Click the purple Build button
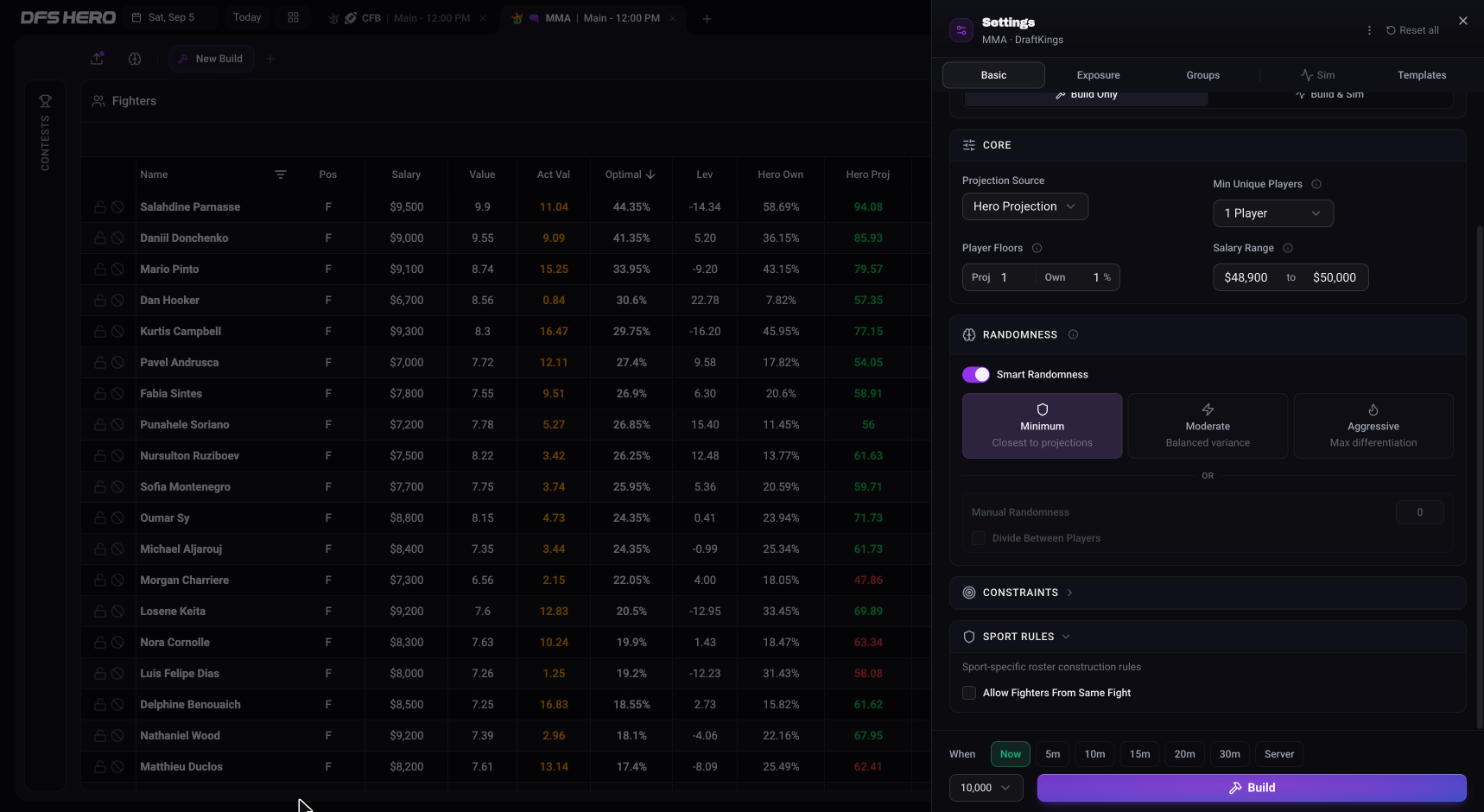Screen dimensions: 1484x812 (1252, 788)
